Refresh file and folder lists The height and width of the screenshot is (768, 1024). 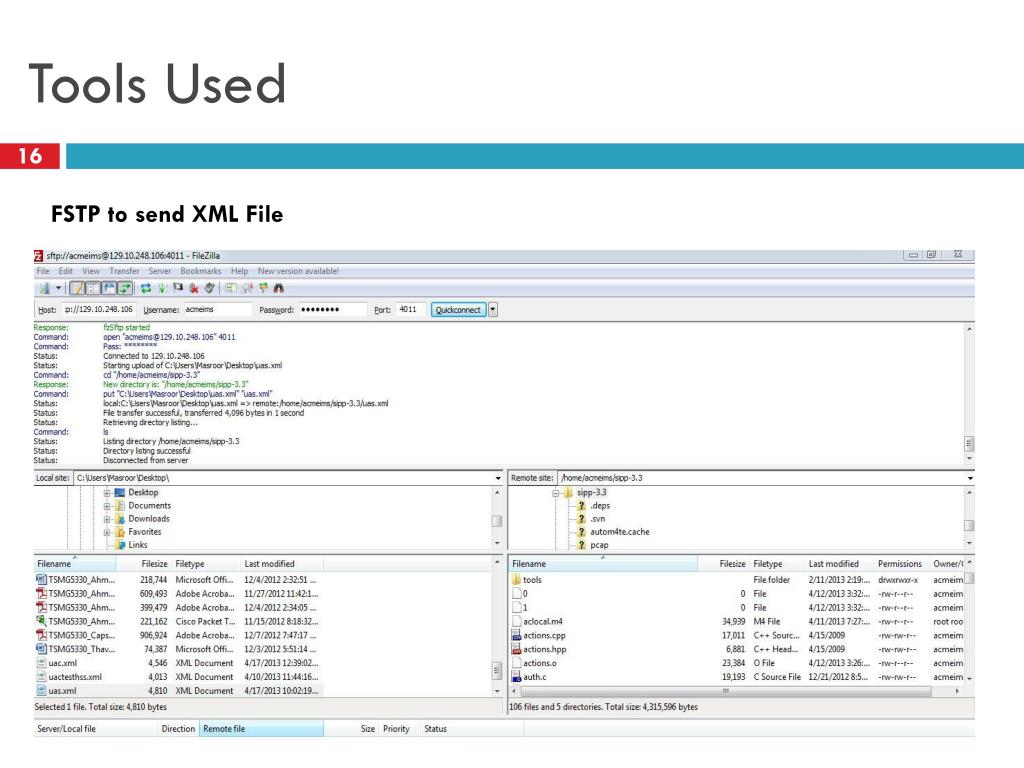(146, 288)
